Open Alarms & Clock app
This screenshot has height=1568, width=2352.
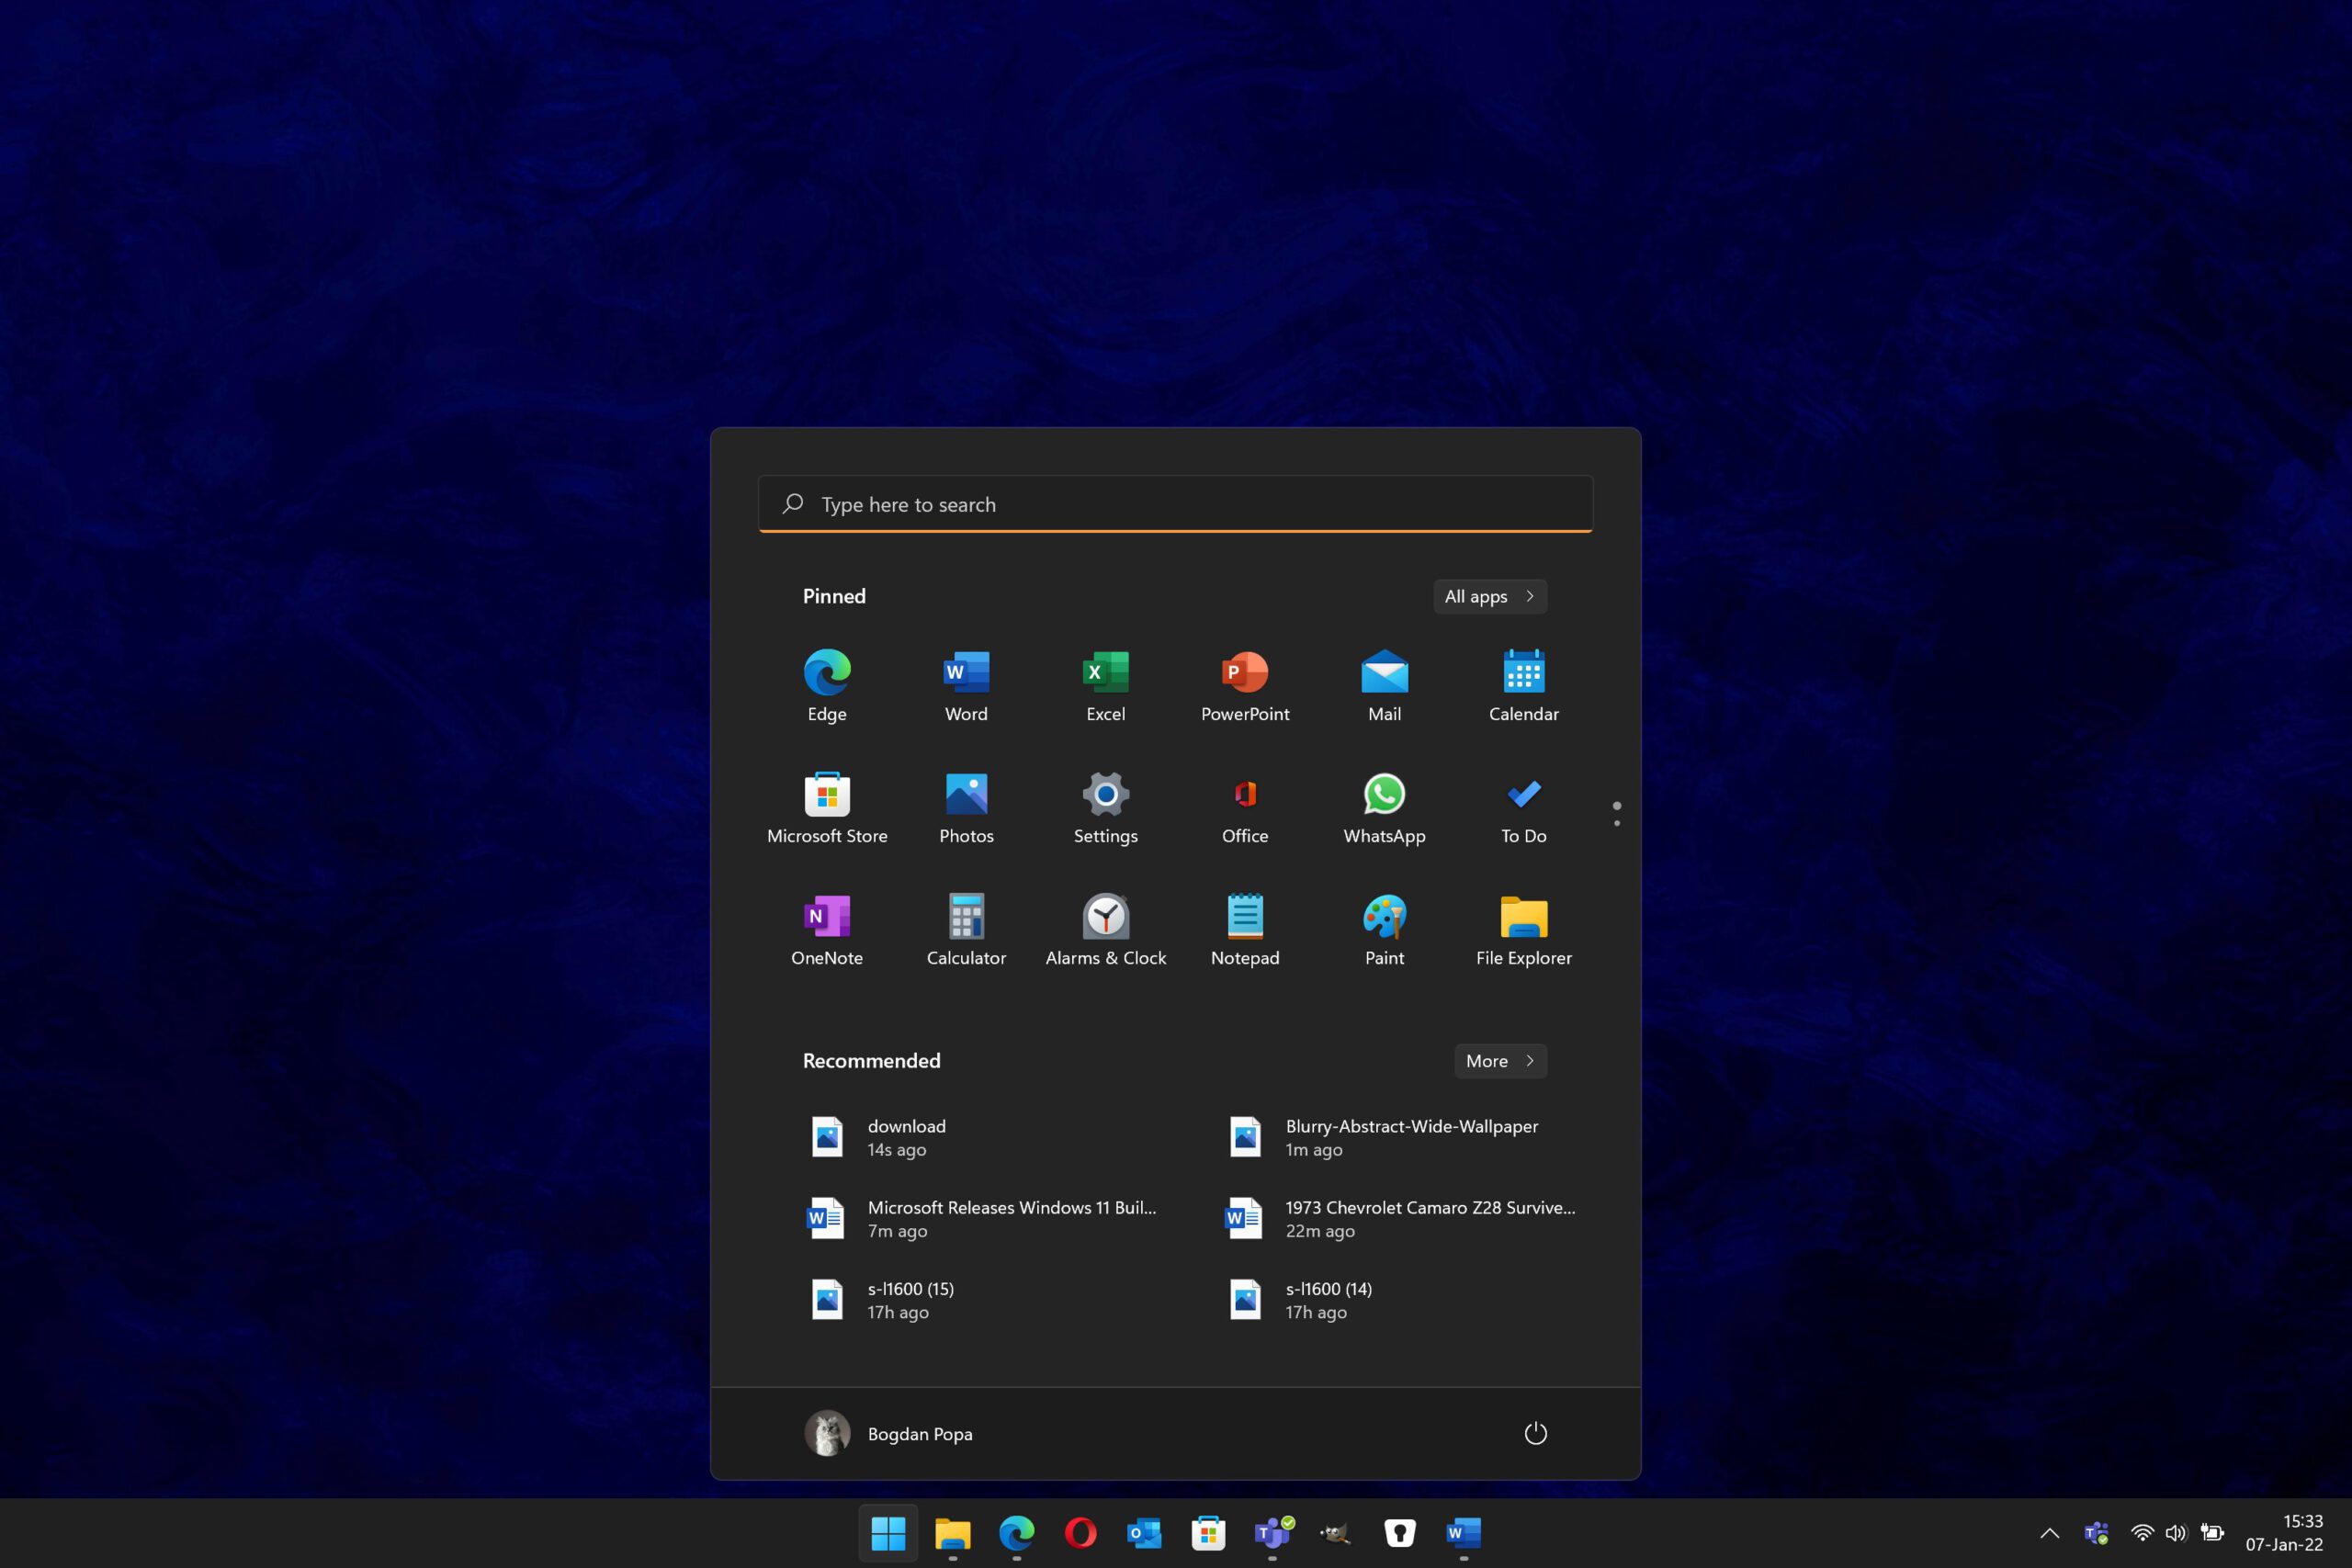[x=1106, y=930]
